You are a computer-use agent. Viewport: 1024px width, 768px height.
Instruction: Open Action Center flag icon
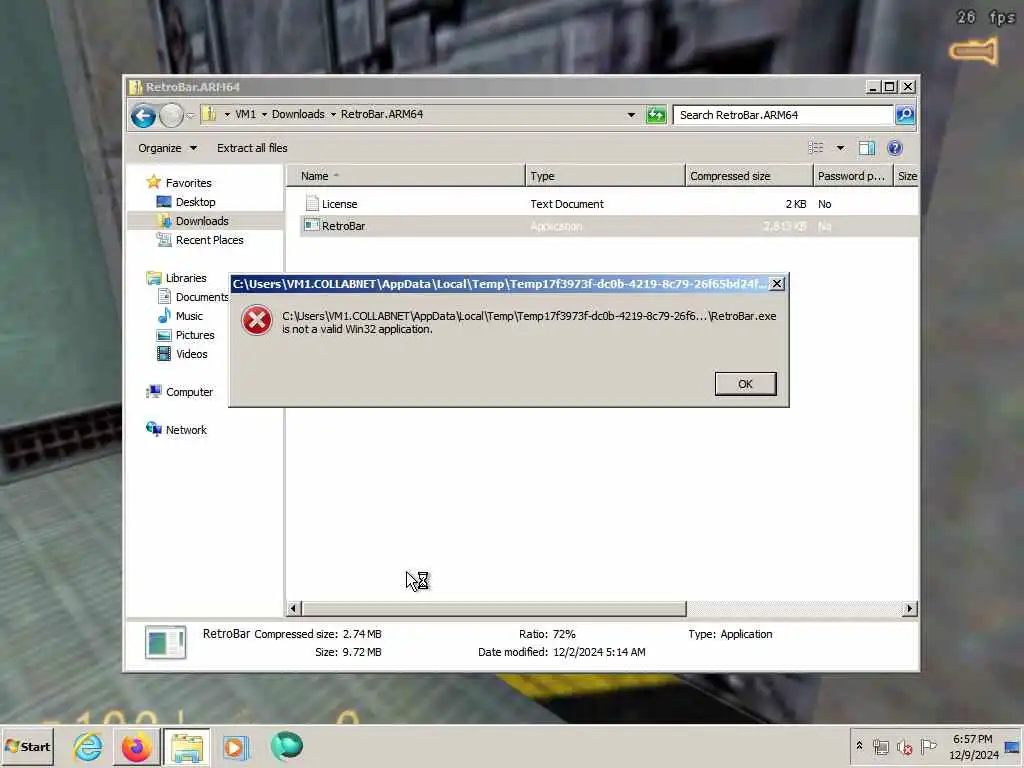pos(928,746)
